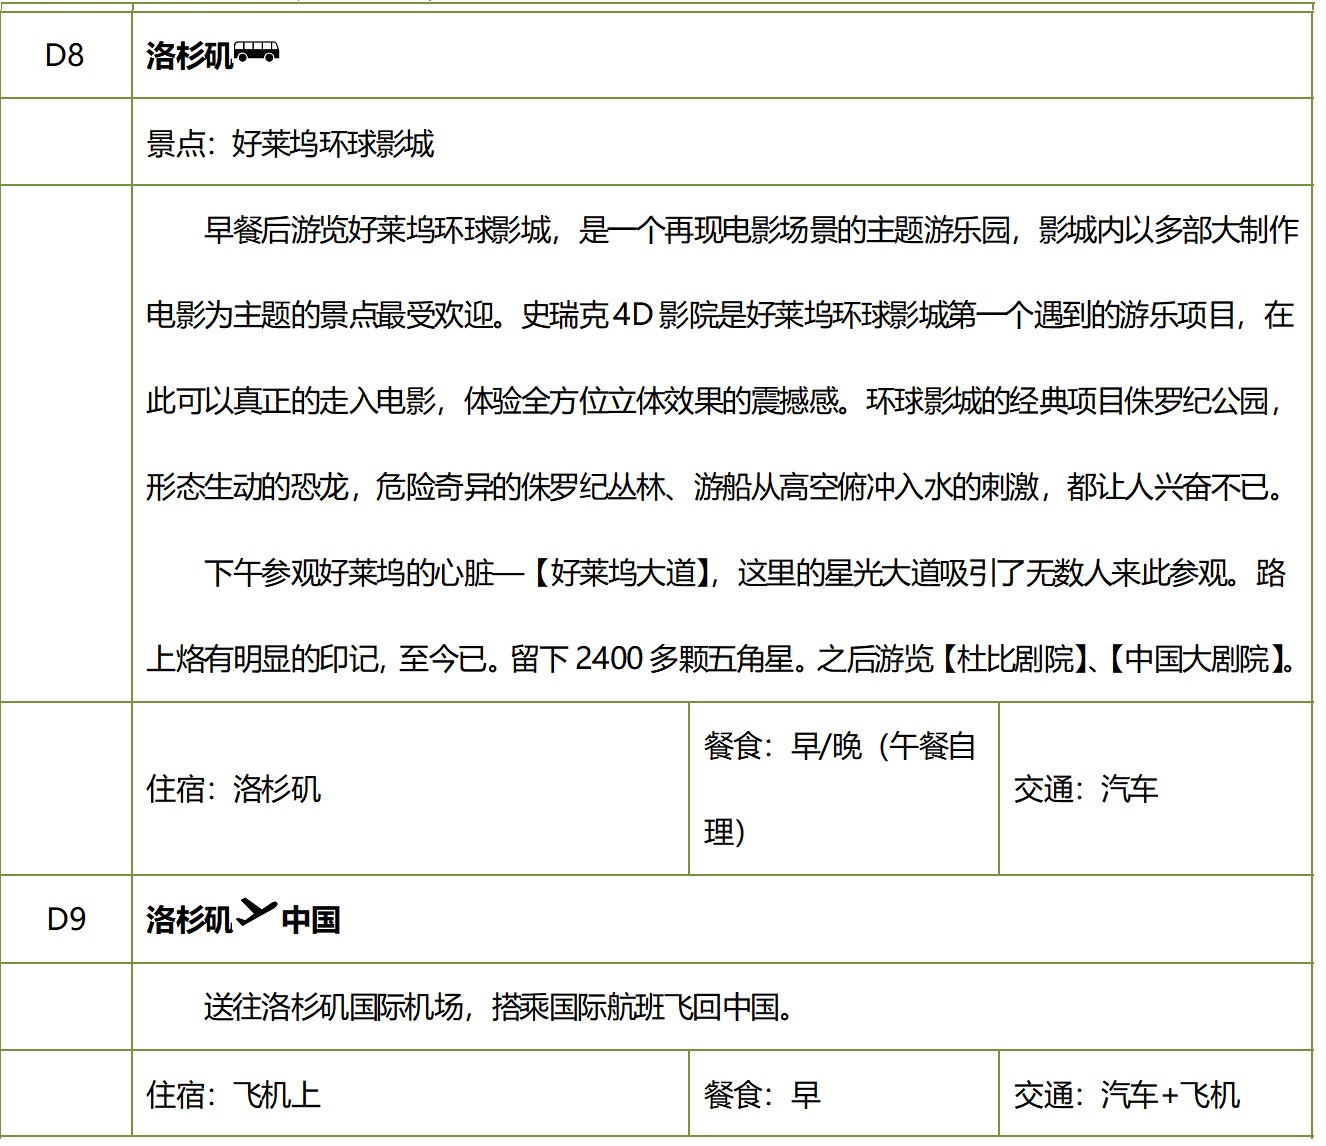The image size is (1326, 1146).
Task: Click the 景点：好莱坞环球影城 line
Action: click(x=290, y=144)
